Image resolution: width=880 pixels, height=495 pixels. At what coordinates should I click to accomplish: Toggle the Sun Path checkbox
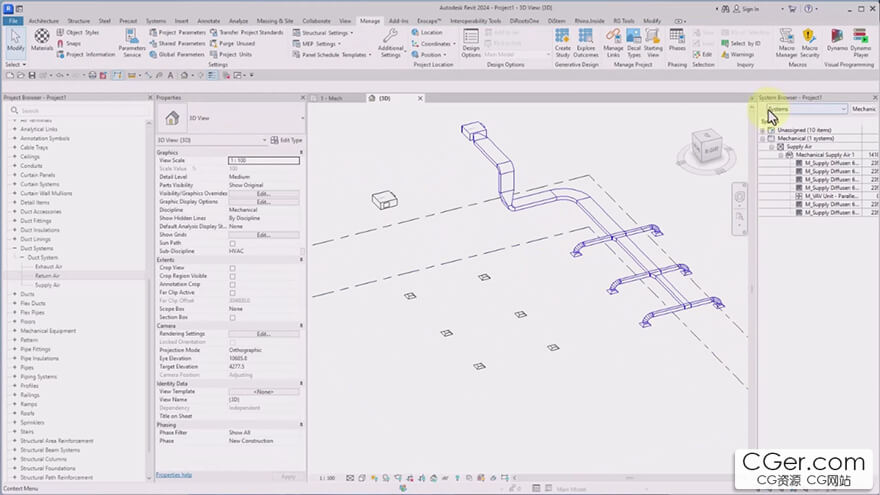[233, 243]
